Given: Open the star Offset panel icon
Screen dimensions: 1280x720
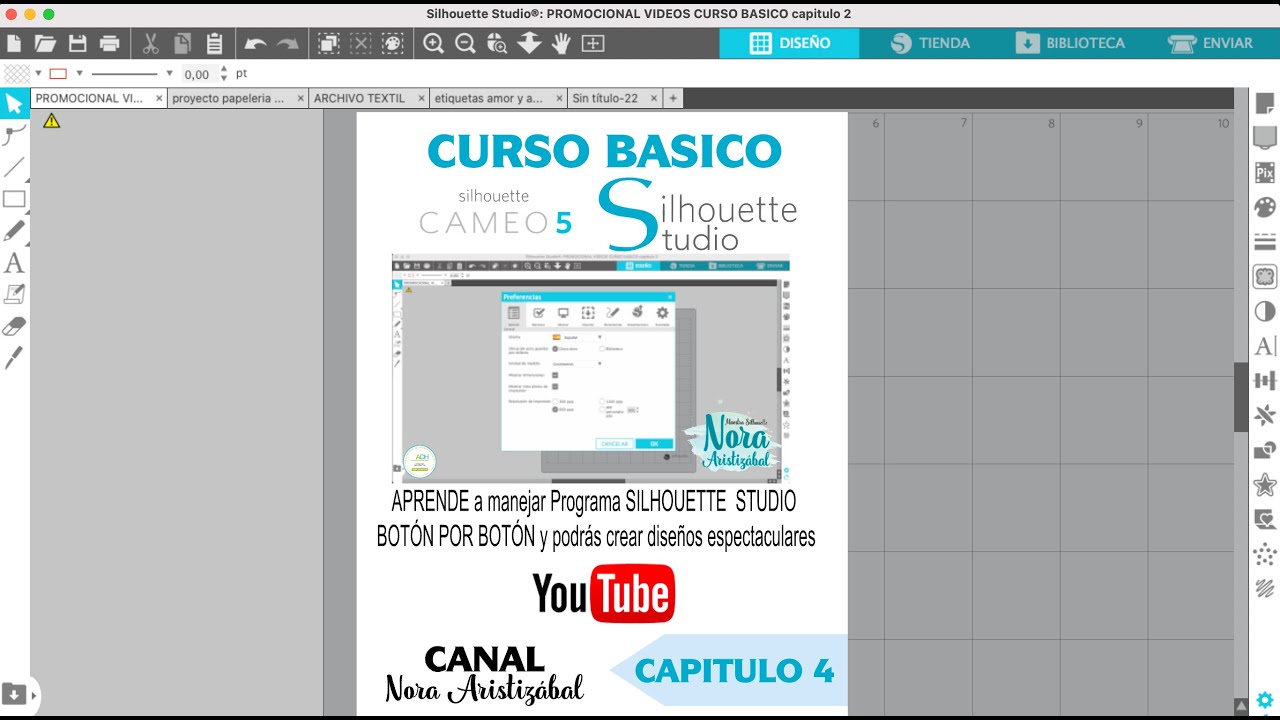Looking at the screenshot, I should point(1265,485).
